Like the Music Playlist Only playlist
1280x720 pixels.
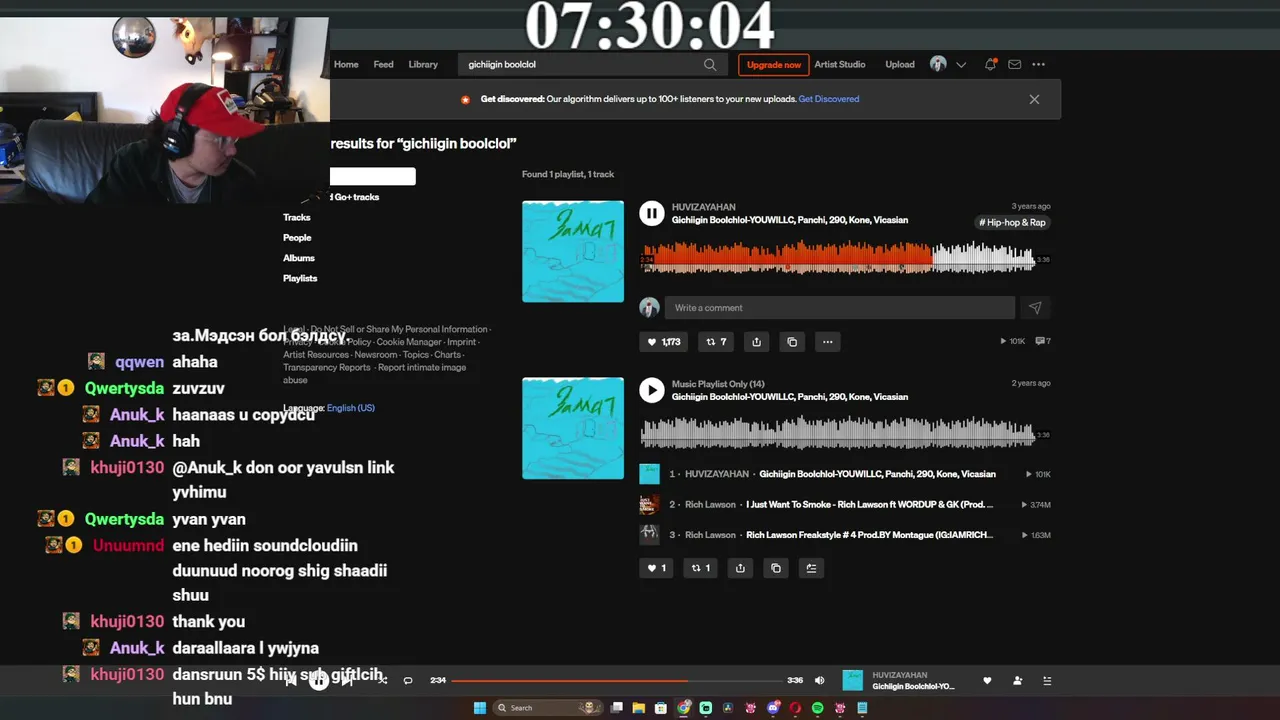(656, 568)
